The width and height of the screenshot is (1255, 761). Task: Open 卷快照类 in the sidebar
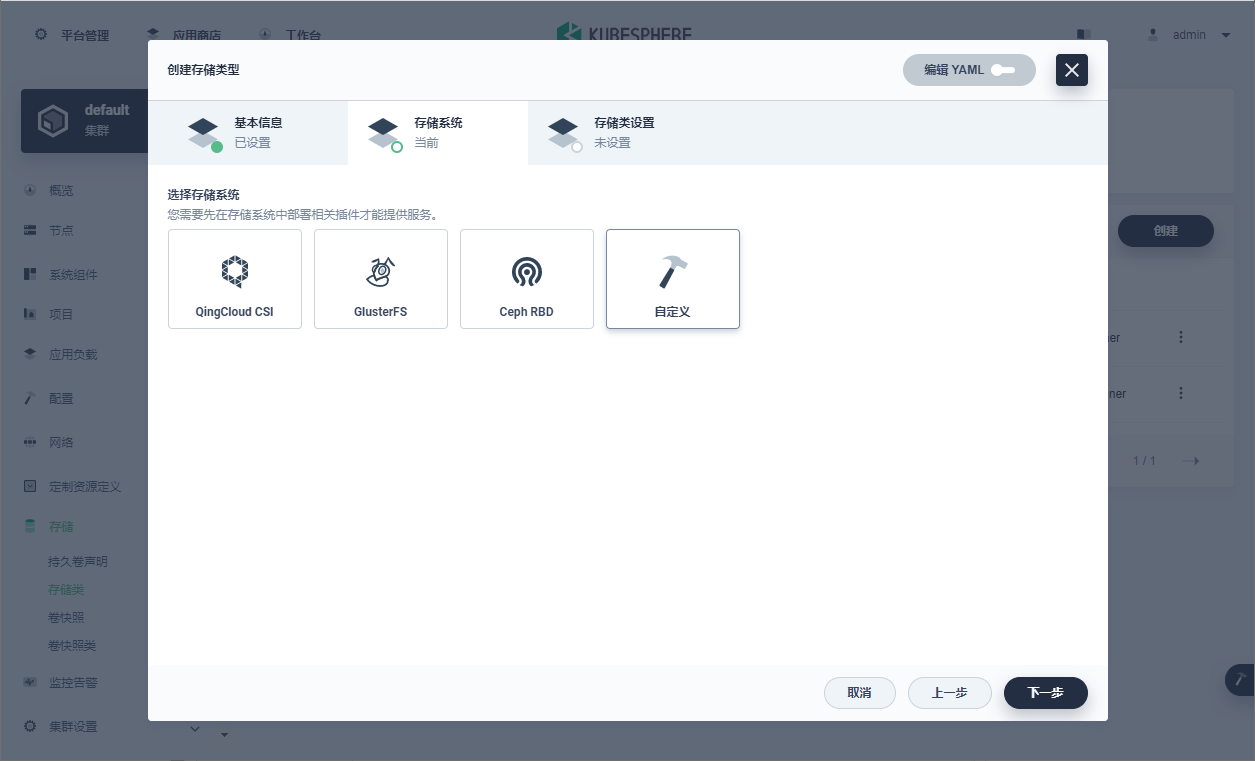[x=72, y=646]
